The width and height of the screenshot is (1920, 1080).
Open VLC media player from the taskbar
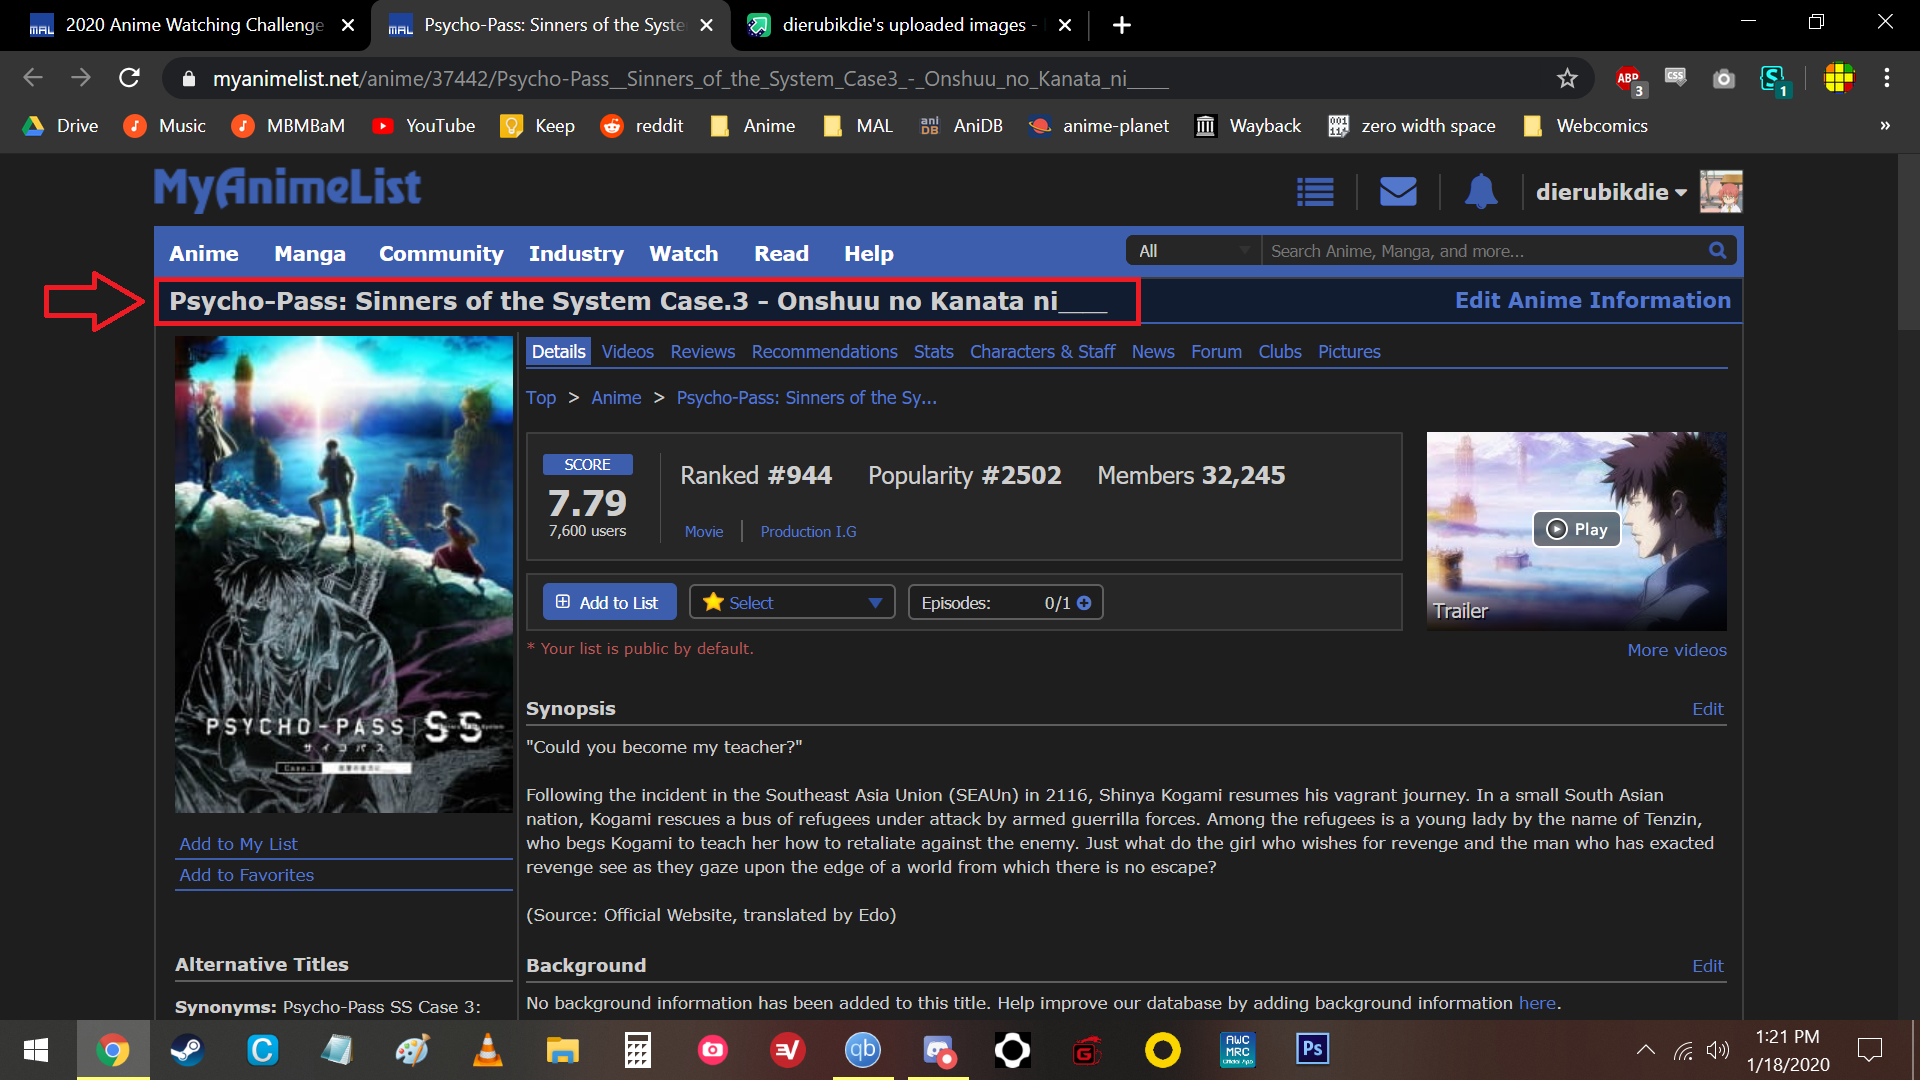487,1050
